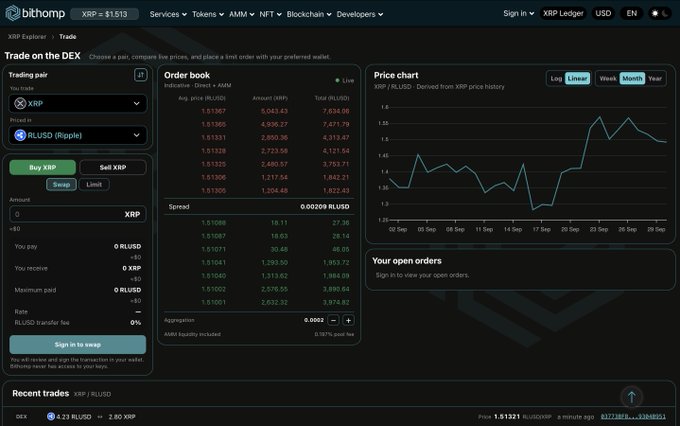Image resolution: width=680 pixels, height=426 pixels.
Task: Click the XRP Ledger network selector
Action: [x=563, y=13]
